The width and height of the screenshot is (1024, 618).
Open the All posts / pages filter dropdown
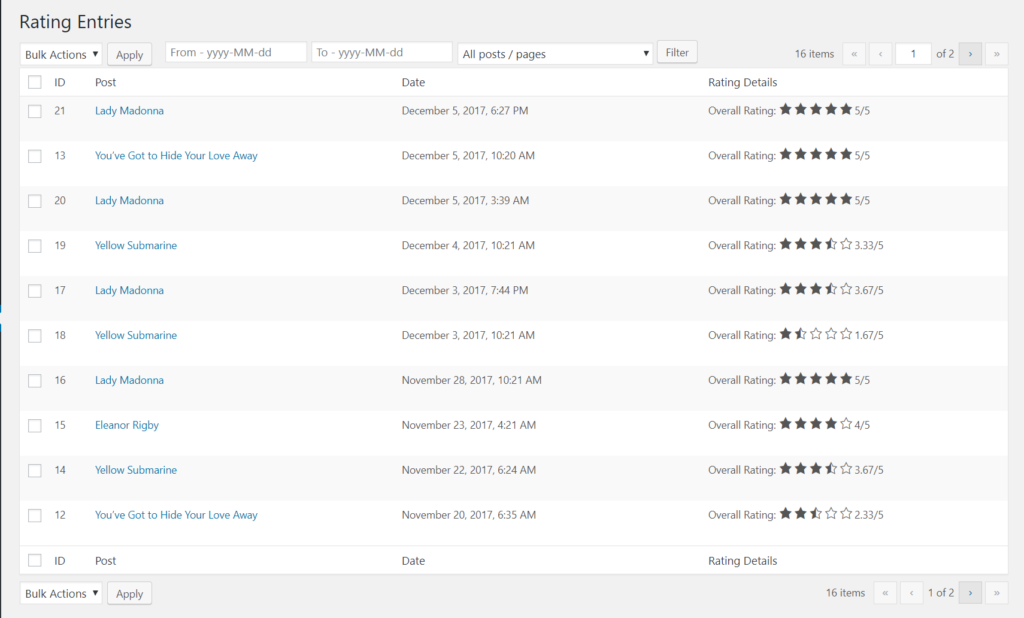555,51
